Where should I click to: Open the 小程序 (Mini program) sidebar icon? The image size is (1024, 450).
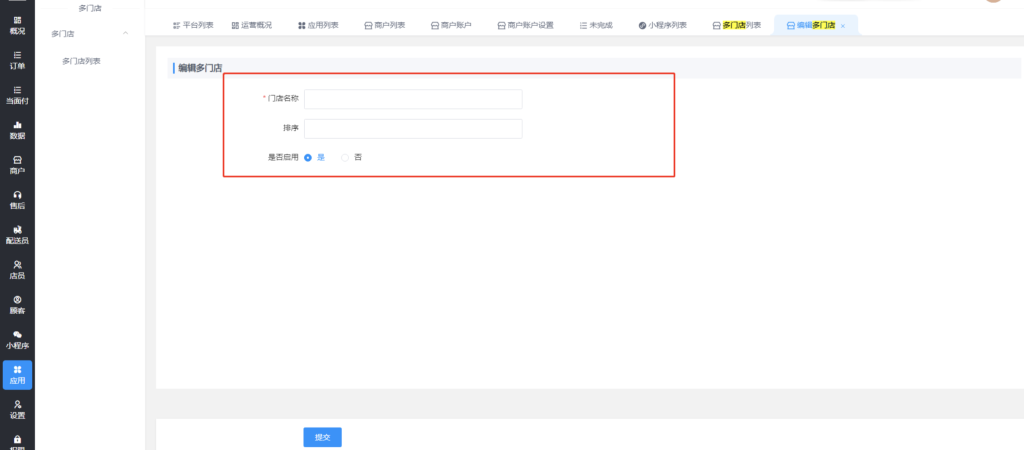pyautogui.click(x=17, y=339)
